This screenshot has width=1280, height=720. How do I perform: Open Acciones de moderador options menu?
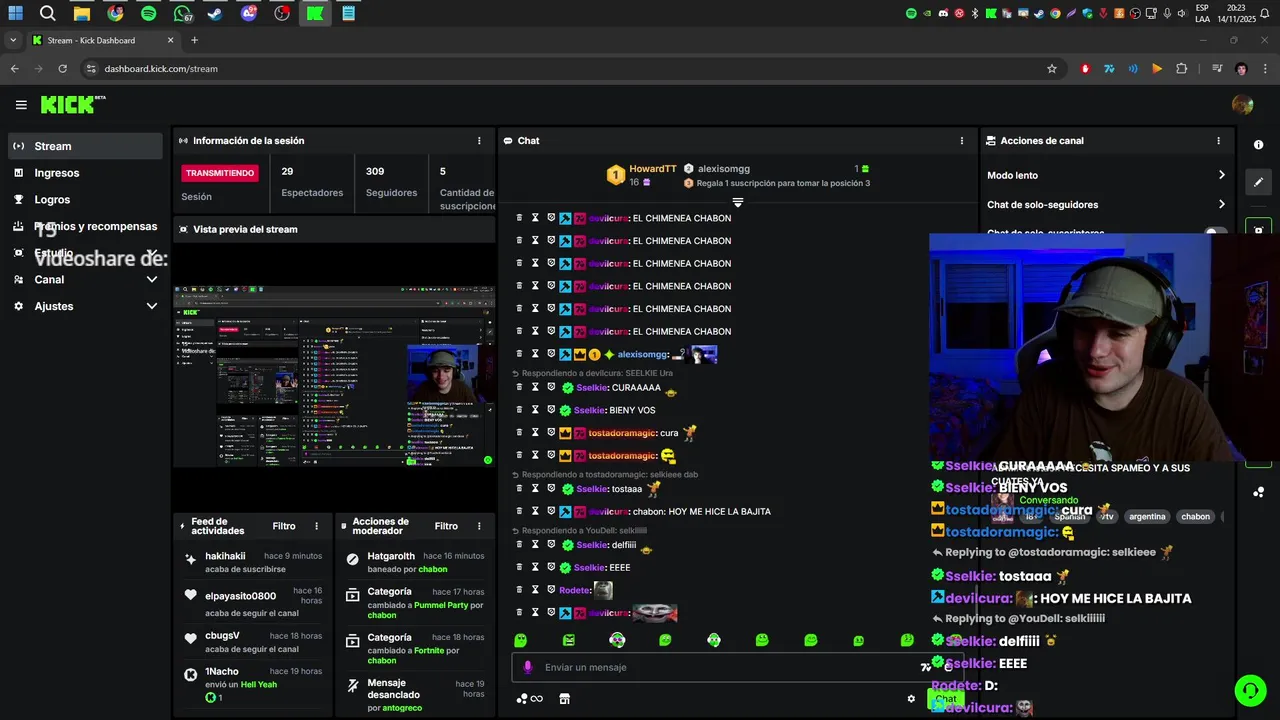pos(479,526)
